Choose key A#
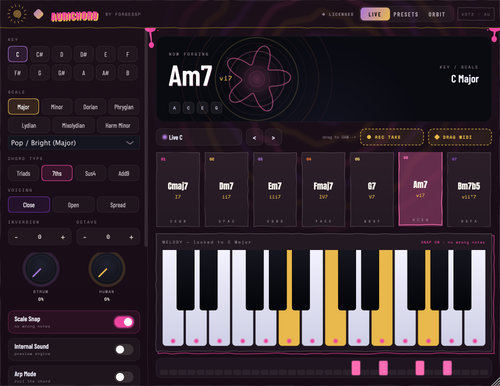500x386 pixels. (105, 73)
